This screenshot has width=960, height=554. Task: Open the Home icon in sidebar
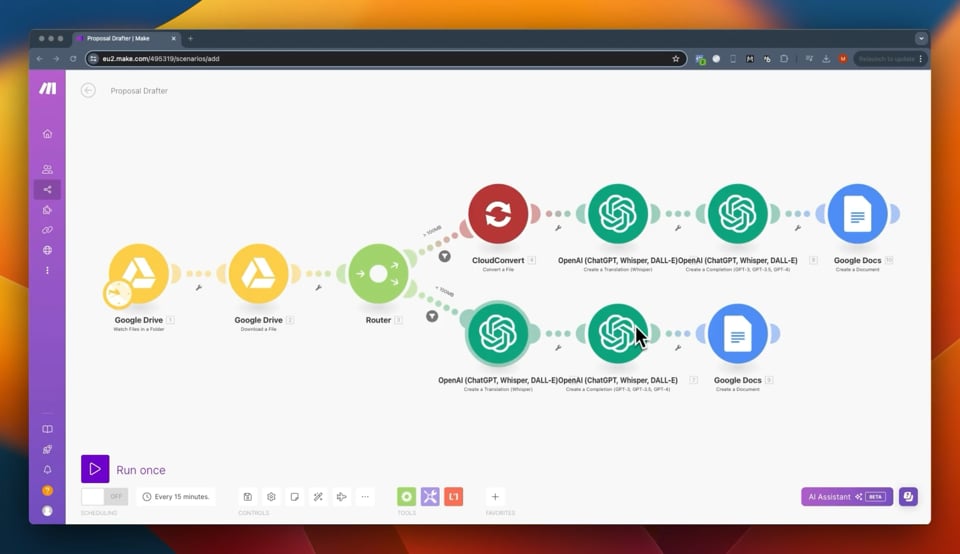click(47, 133)
